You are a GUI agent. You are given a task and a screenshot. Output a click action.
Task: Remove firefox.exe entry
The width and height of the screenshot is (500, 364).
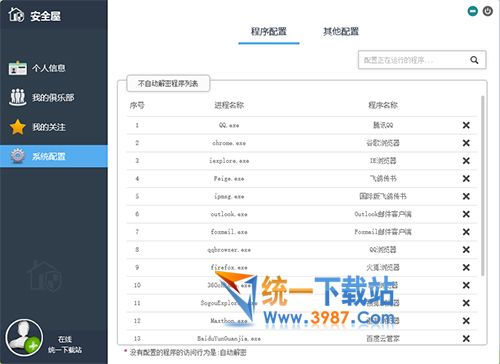[x=466, y=267]
